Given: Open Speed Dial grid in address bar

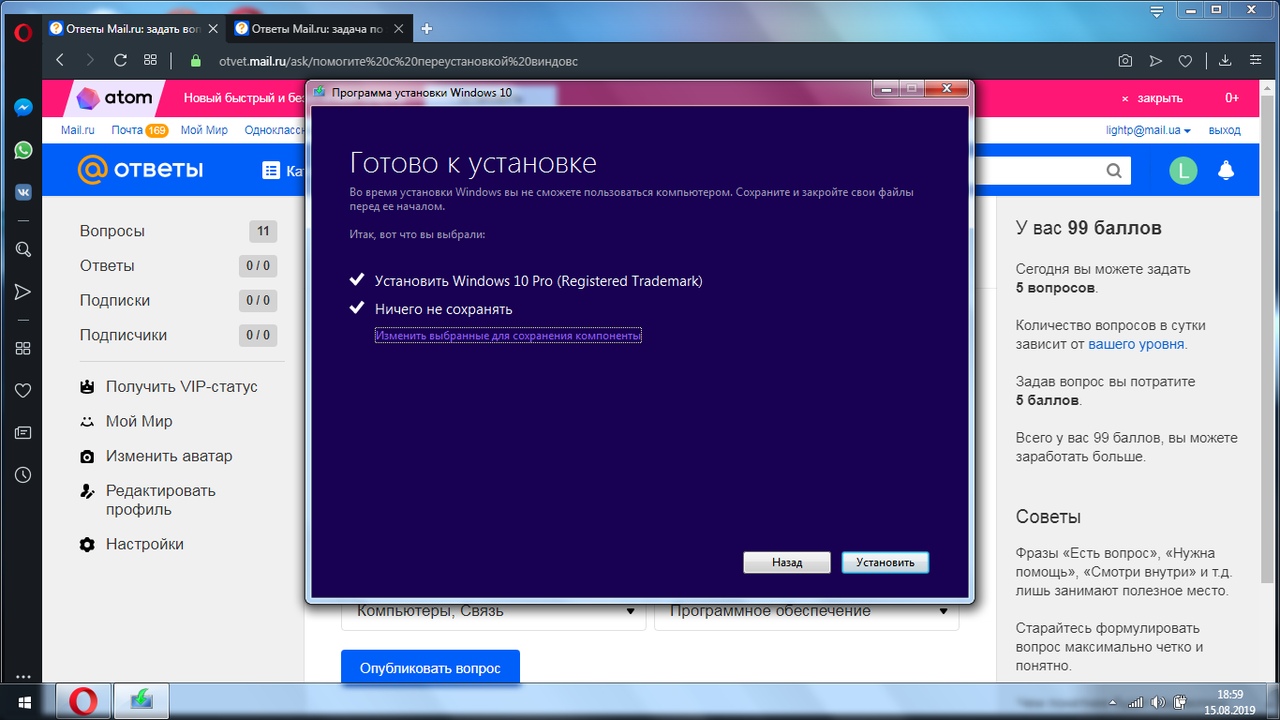Looking at the screenshot, I should pyautogui.click(x=151, y=61).
